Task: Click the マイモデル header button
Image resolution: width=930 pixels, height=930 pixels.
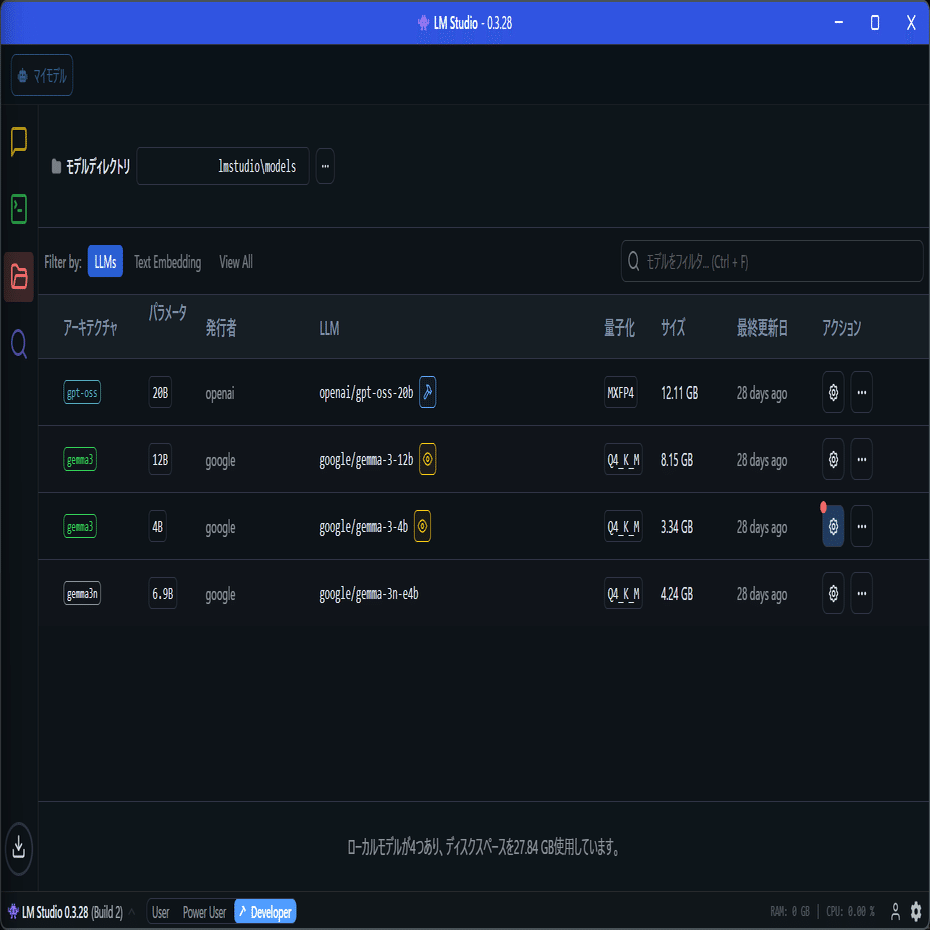Action: [x=42, y=75]
